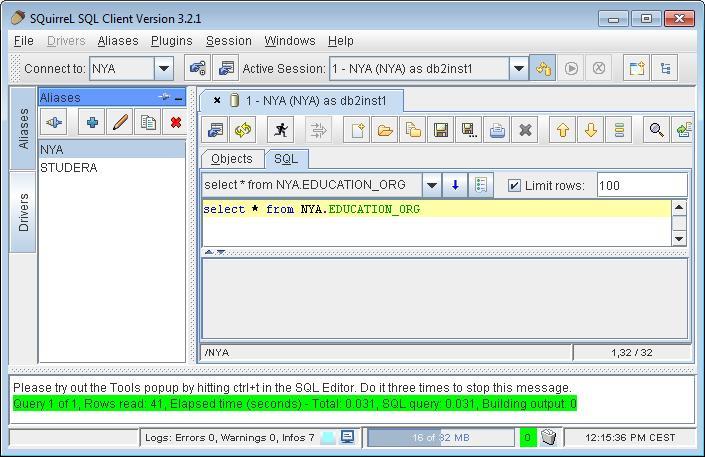
Task: Create a new SQL file icon
Action: (x=357, y=130)
